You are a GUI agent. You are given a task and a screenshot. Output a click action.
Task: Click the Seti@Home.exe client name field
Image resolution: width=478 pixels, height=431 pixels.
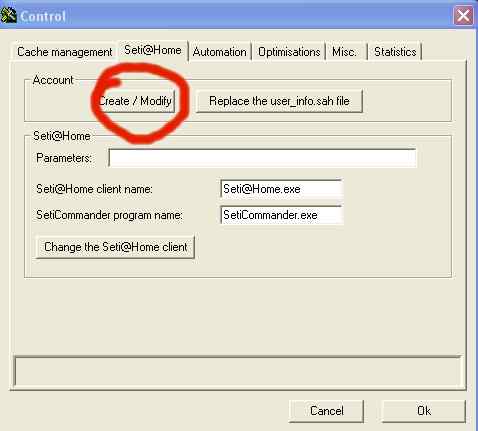point(282,189)
